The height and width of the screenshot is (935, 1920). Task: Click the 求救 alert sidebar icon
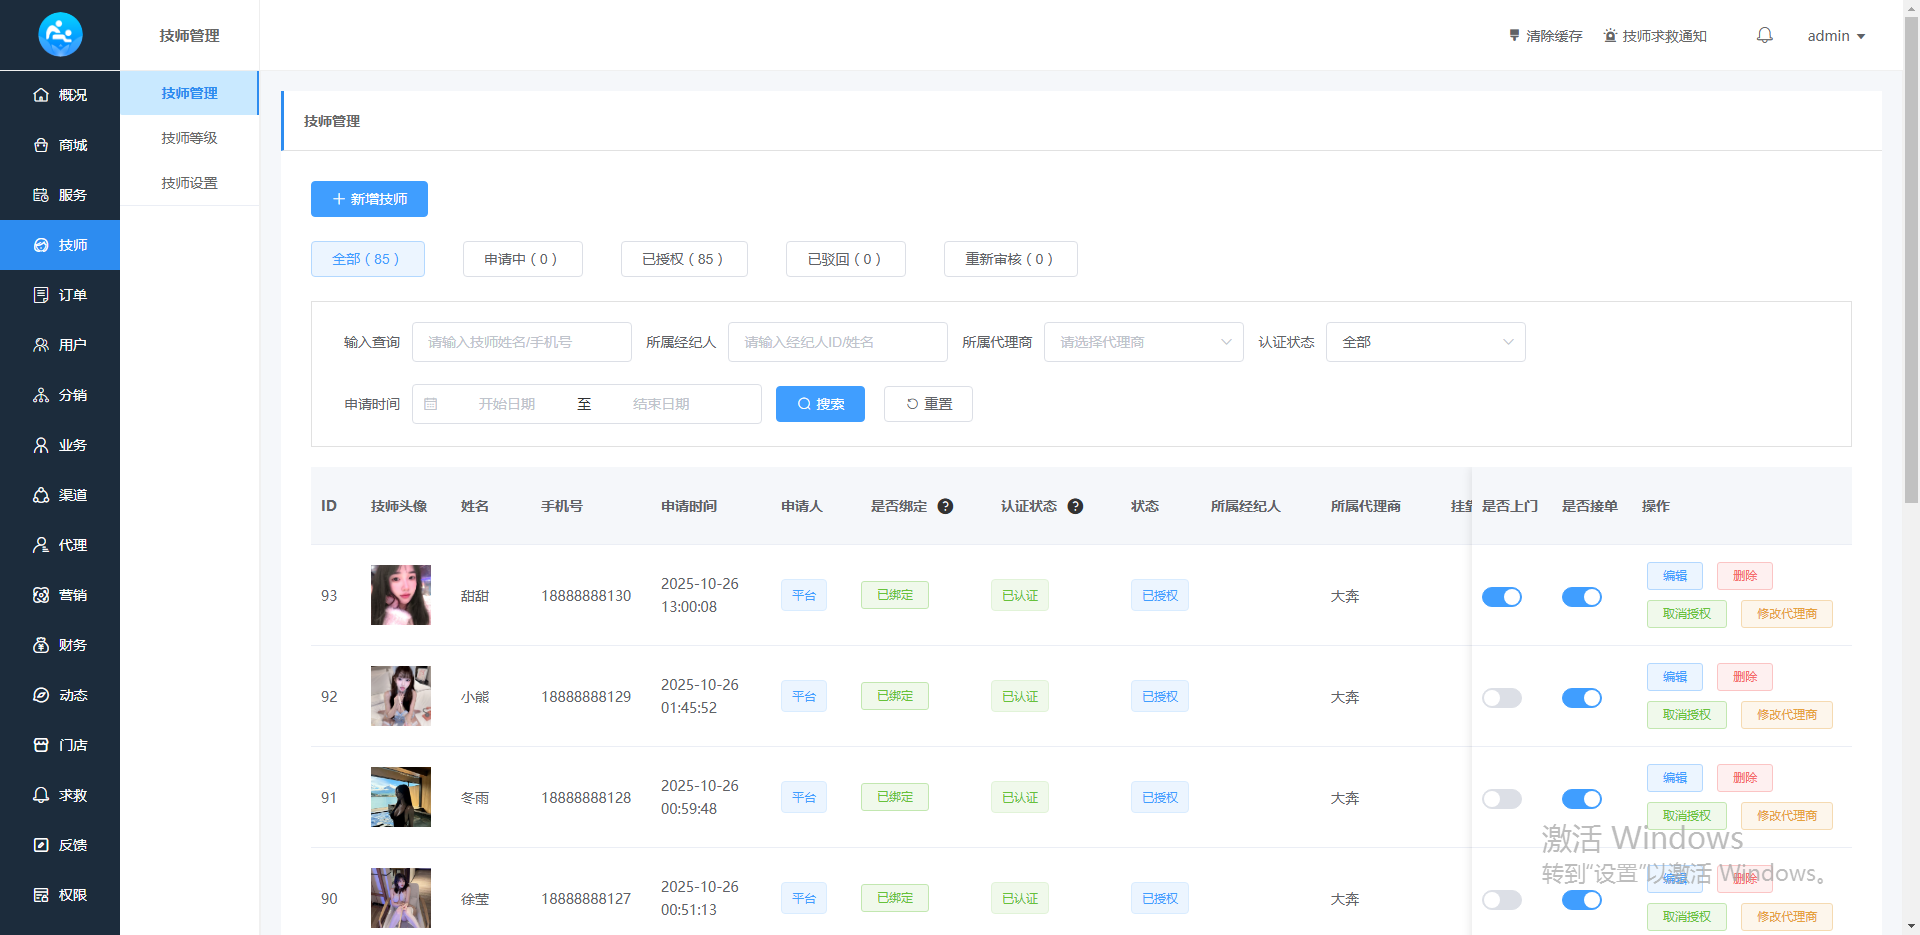pos(41,795)
